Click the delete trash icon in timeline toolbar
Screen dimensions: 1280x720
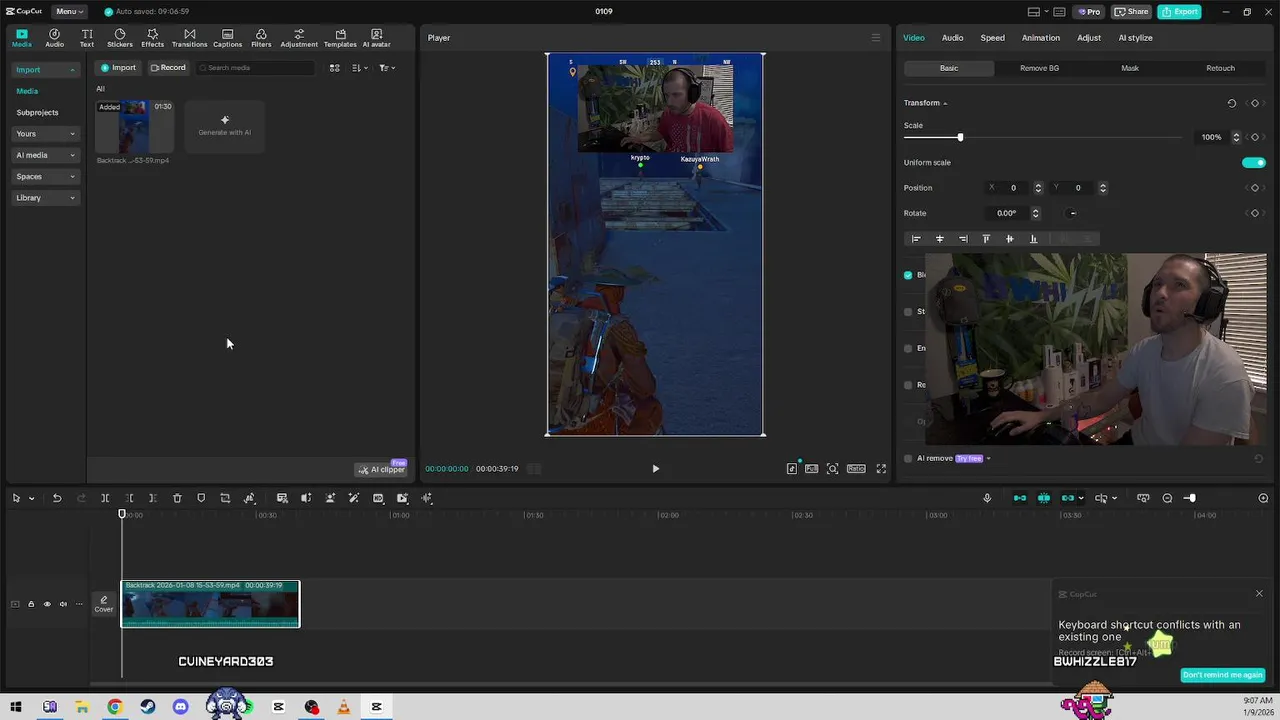click(177, 498)
